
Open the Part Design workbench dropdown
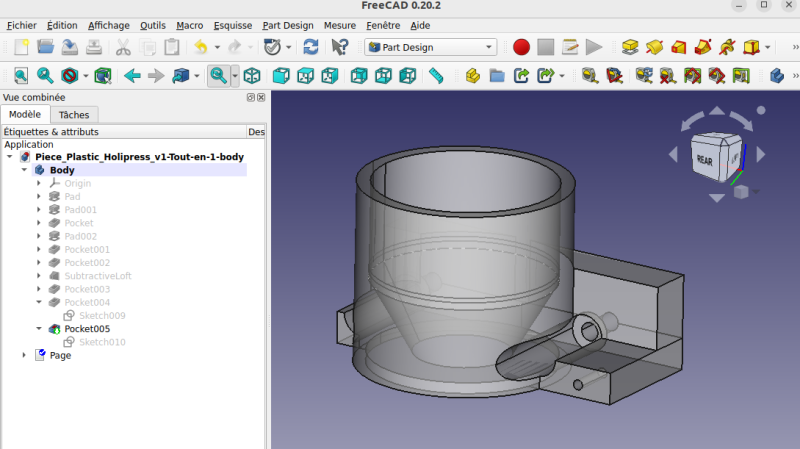coord(431,47)
